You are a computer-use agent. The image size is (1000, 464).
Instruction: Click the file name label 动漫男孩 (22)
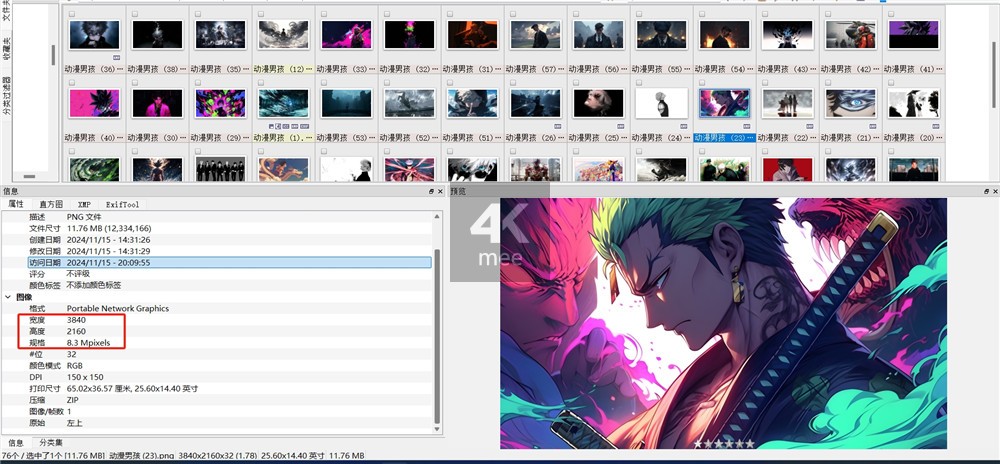[787, 138]
